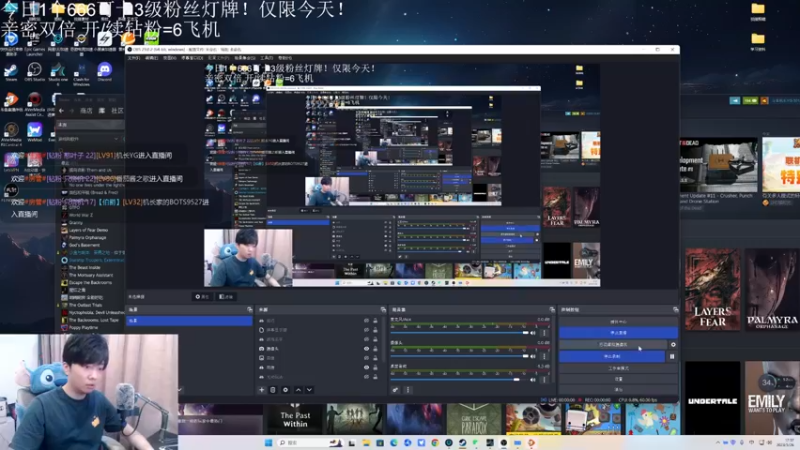Toggle visibility of the fourth source row
Viewport: 800px width, 450px height.
[366, 348]
